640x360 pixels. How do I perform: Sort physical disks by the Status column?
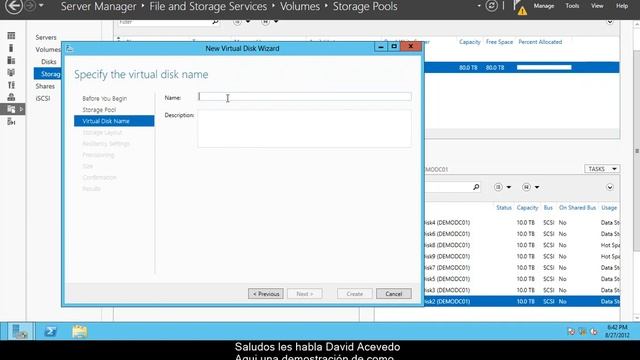click(504, 208)
